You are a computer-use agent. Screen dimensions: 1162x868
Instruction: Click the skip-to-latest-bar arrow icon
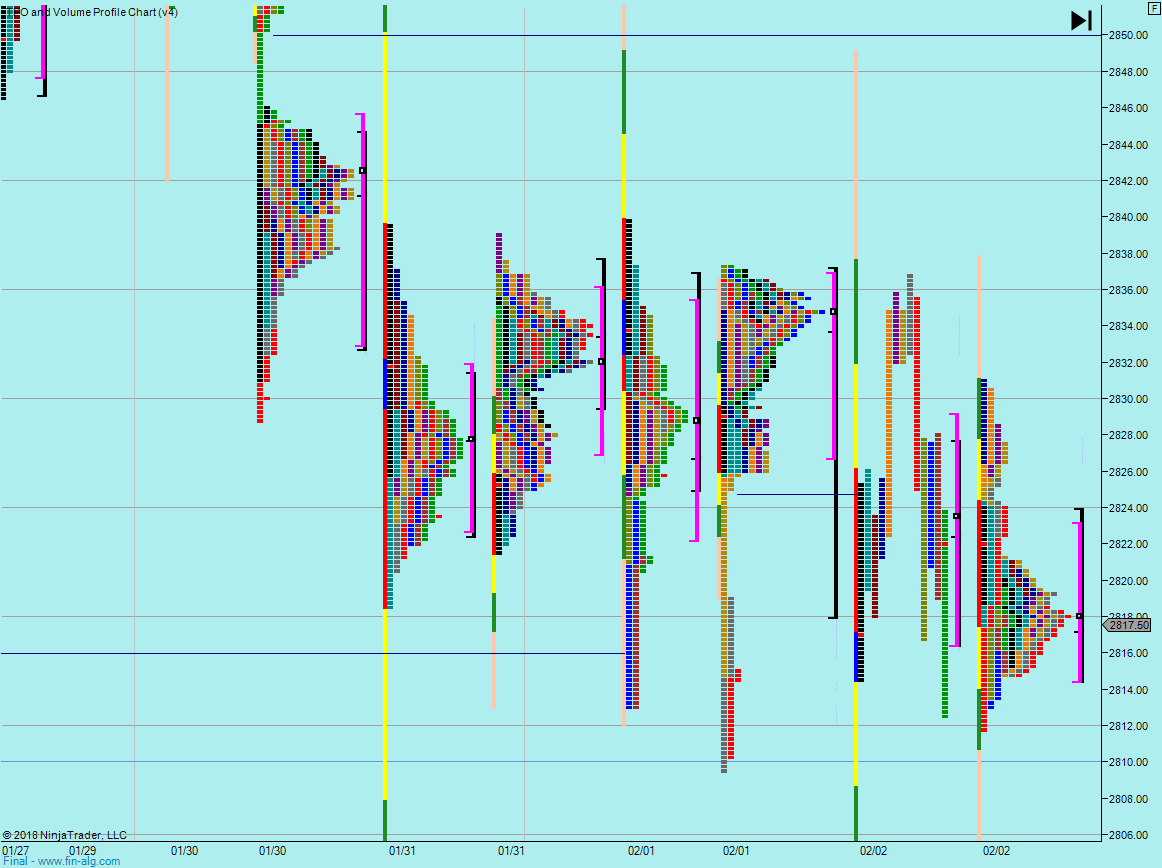(1081, 20)
